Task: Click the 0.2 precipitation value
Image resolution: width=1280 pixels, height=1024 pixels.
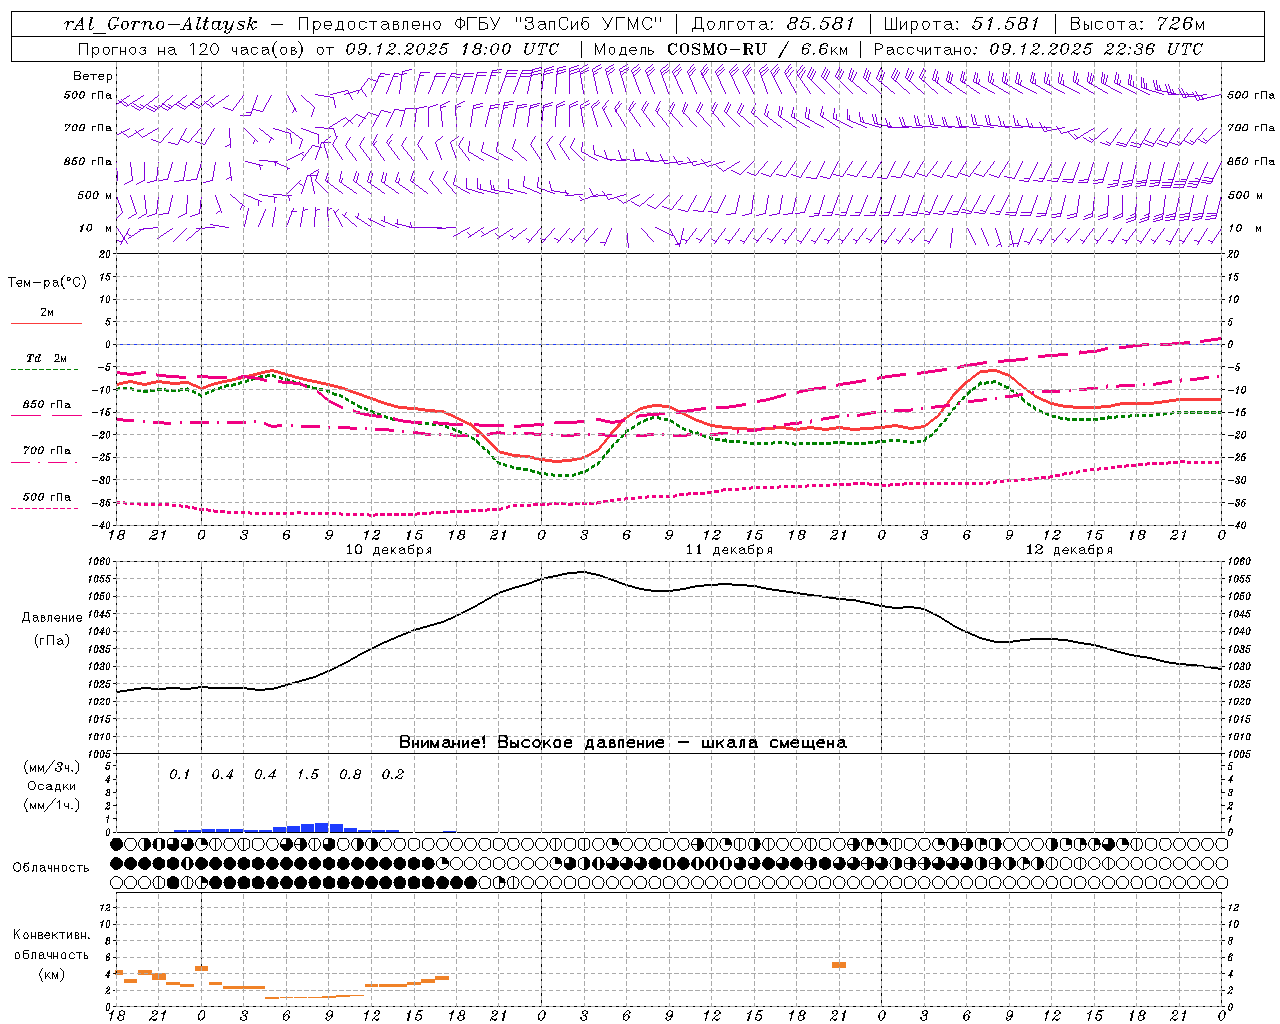Action: [393, 775]
